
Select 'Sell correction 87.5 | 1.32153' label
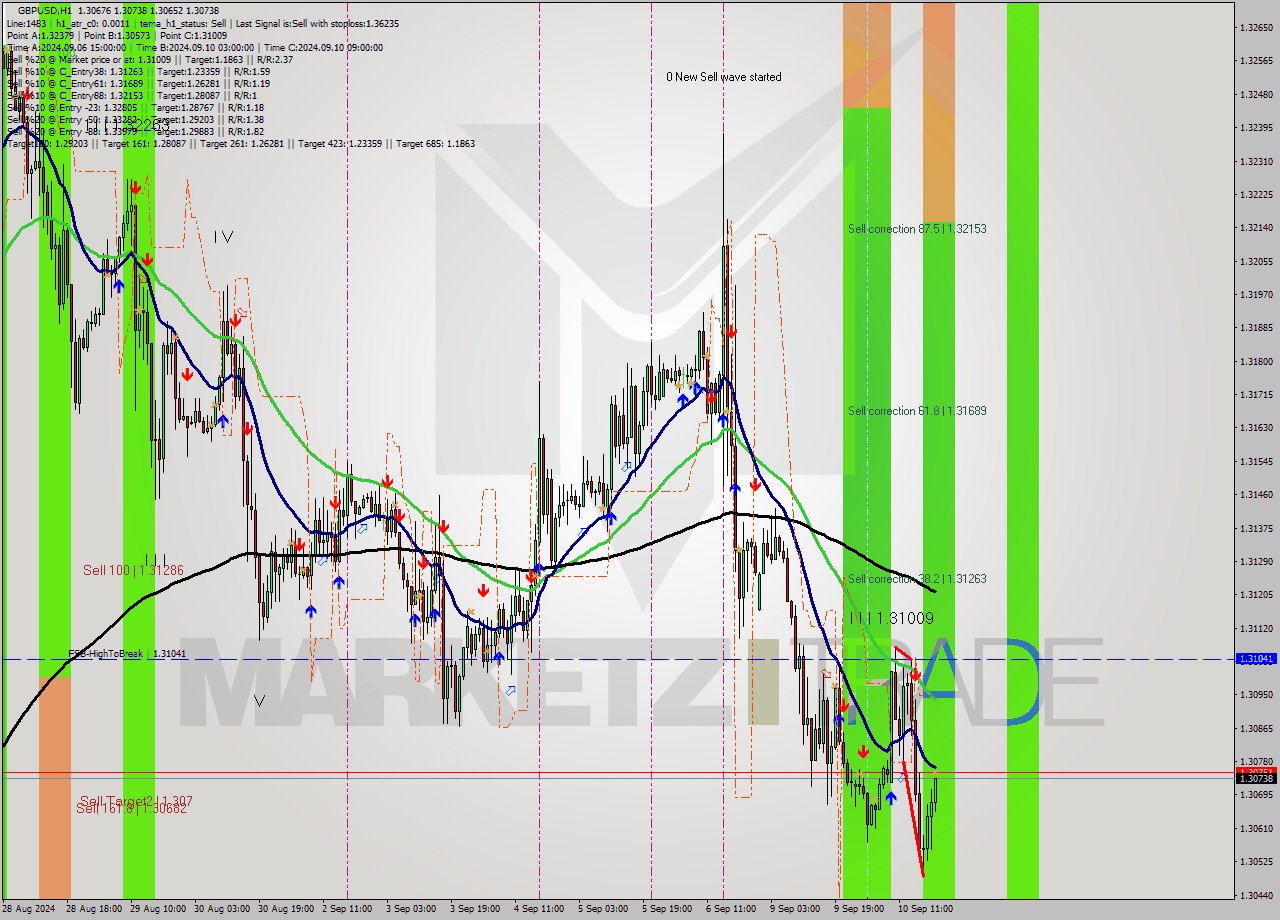[917, 229]
